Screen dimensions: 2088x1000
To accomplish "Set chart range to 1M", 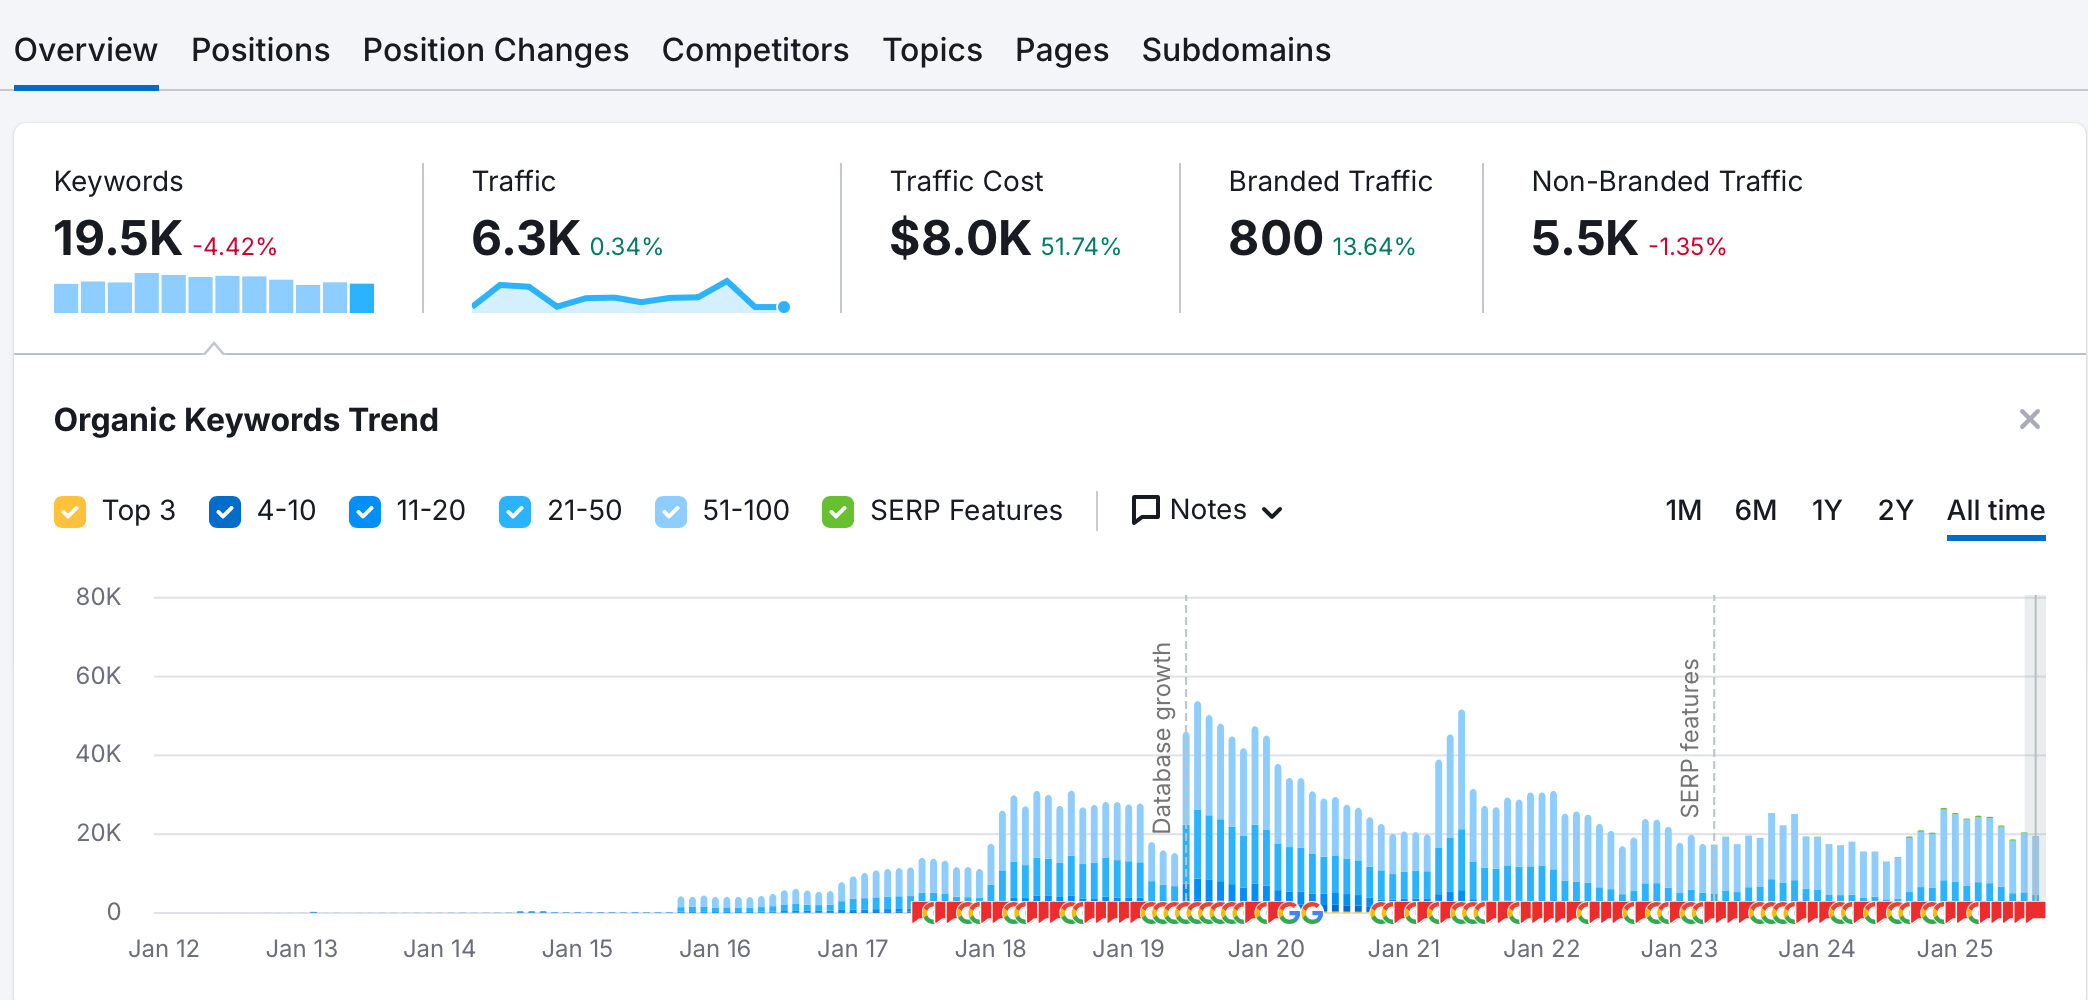I will (x=1683, y=510).
